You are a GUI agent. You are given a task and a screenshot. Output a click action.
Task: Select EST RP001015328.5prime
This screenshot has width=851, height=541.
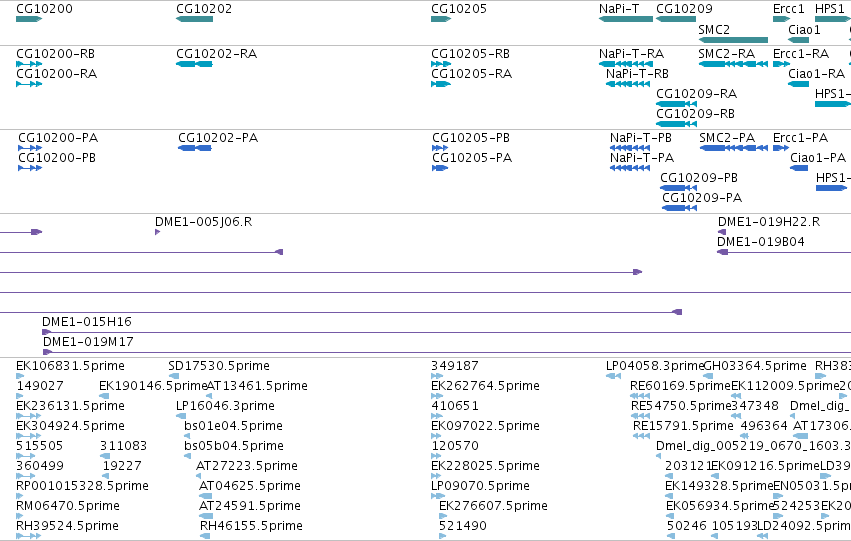[20, 496]
